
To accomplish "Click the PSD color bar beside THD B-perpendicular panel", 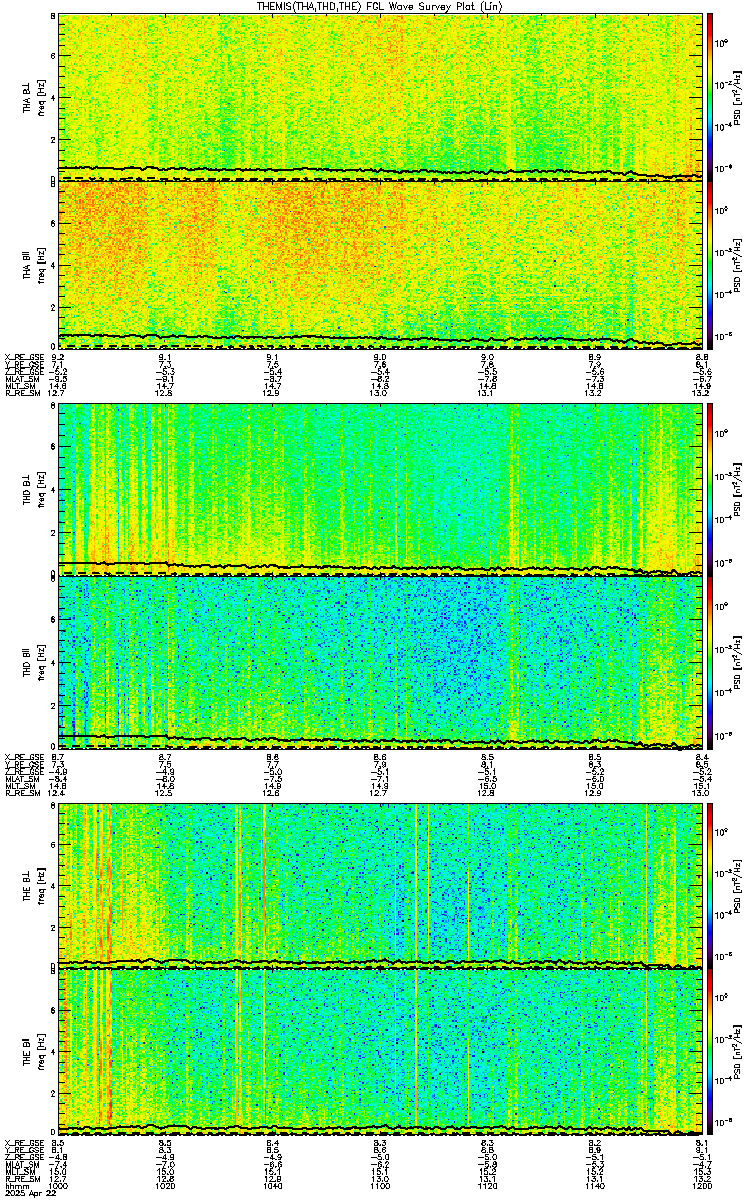I will pos(709,489).
